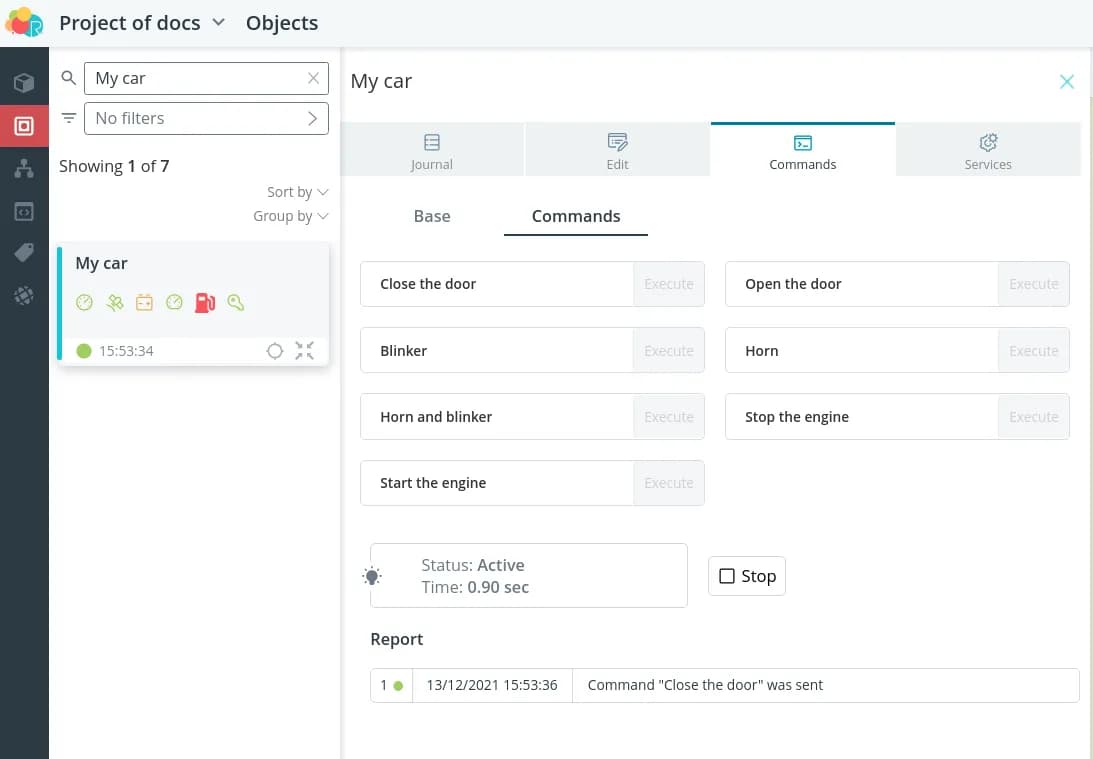Click the red fuel pump icon on My car
The width and height of the screenshot is (1093, 759).
(205, 302)
